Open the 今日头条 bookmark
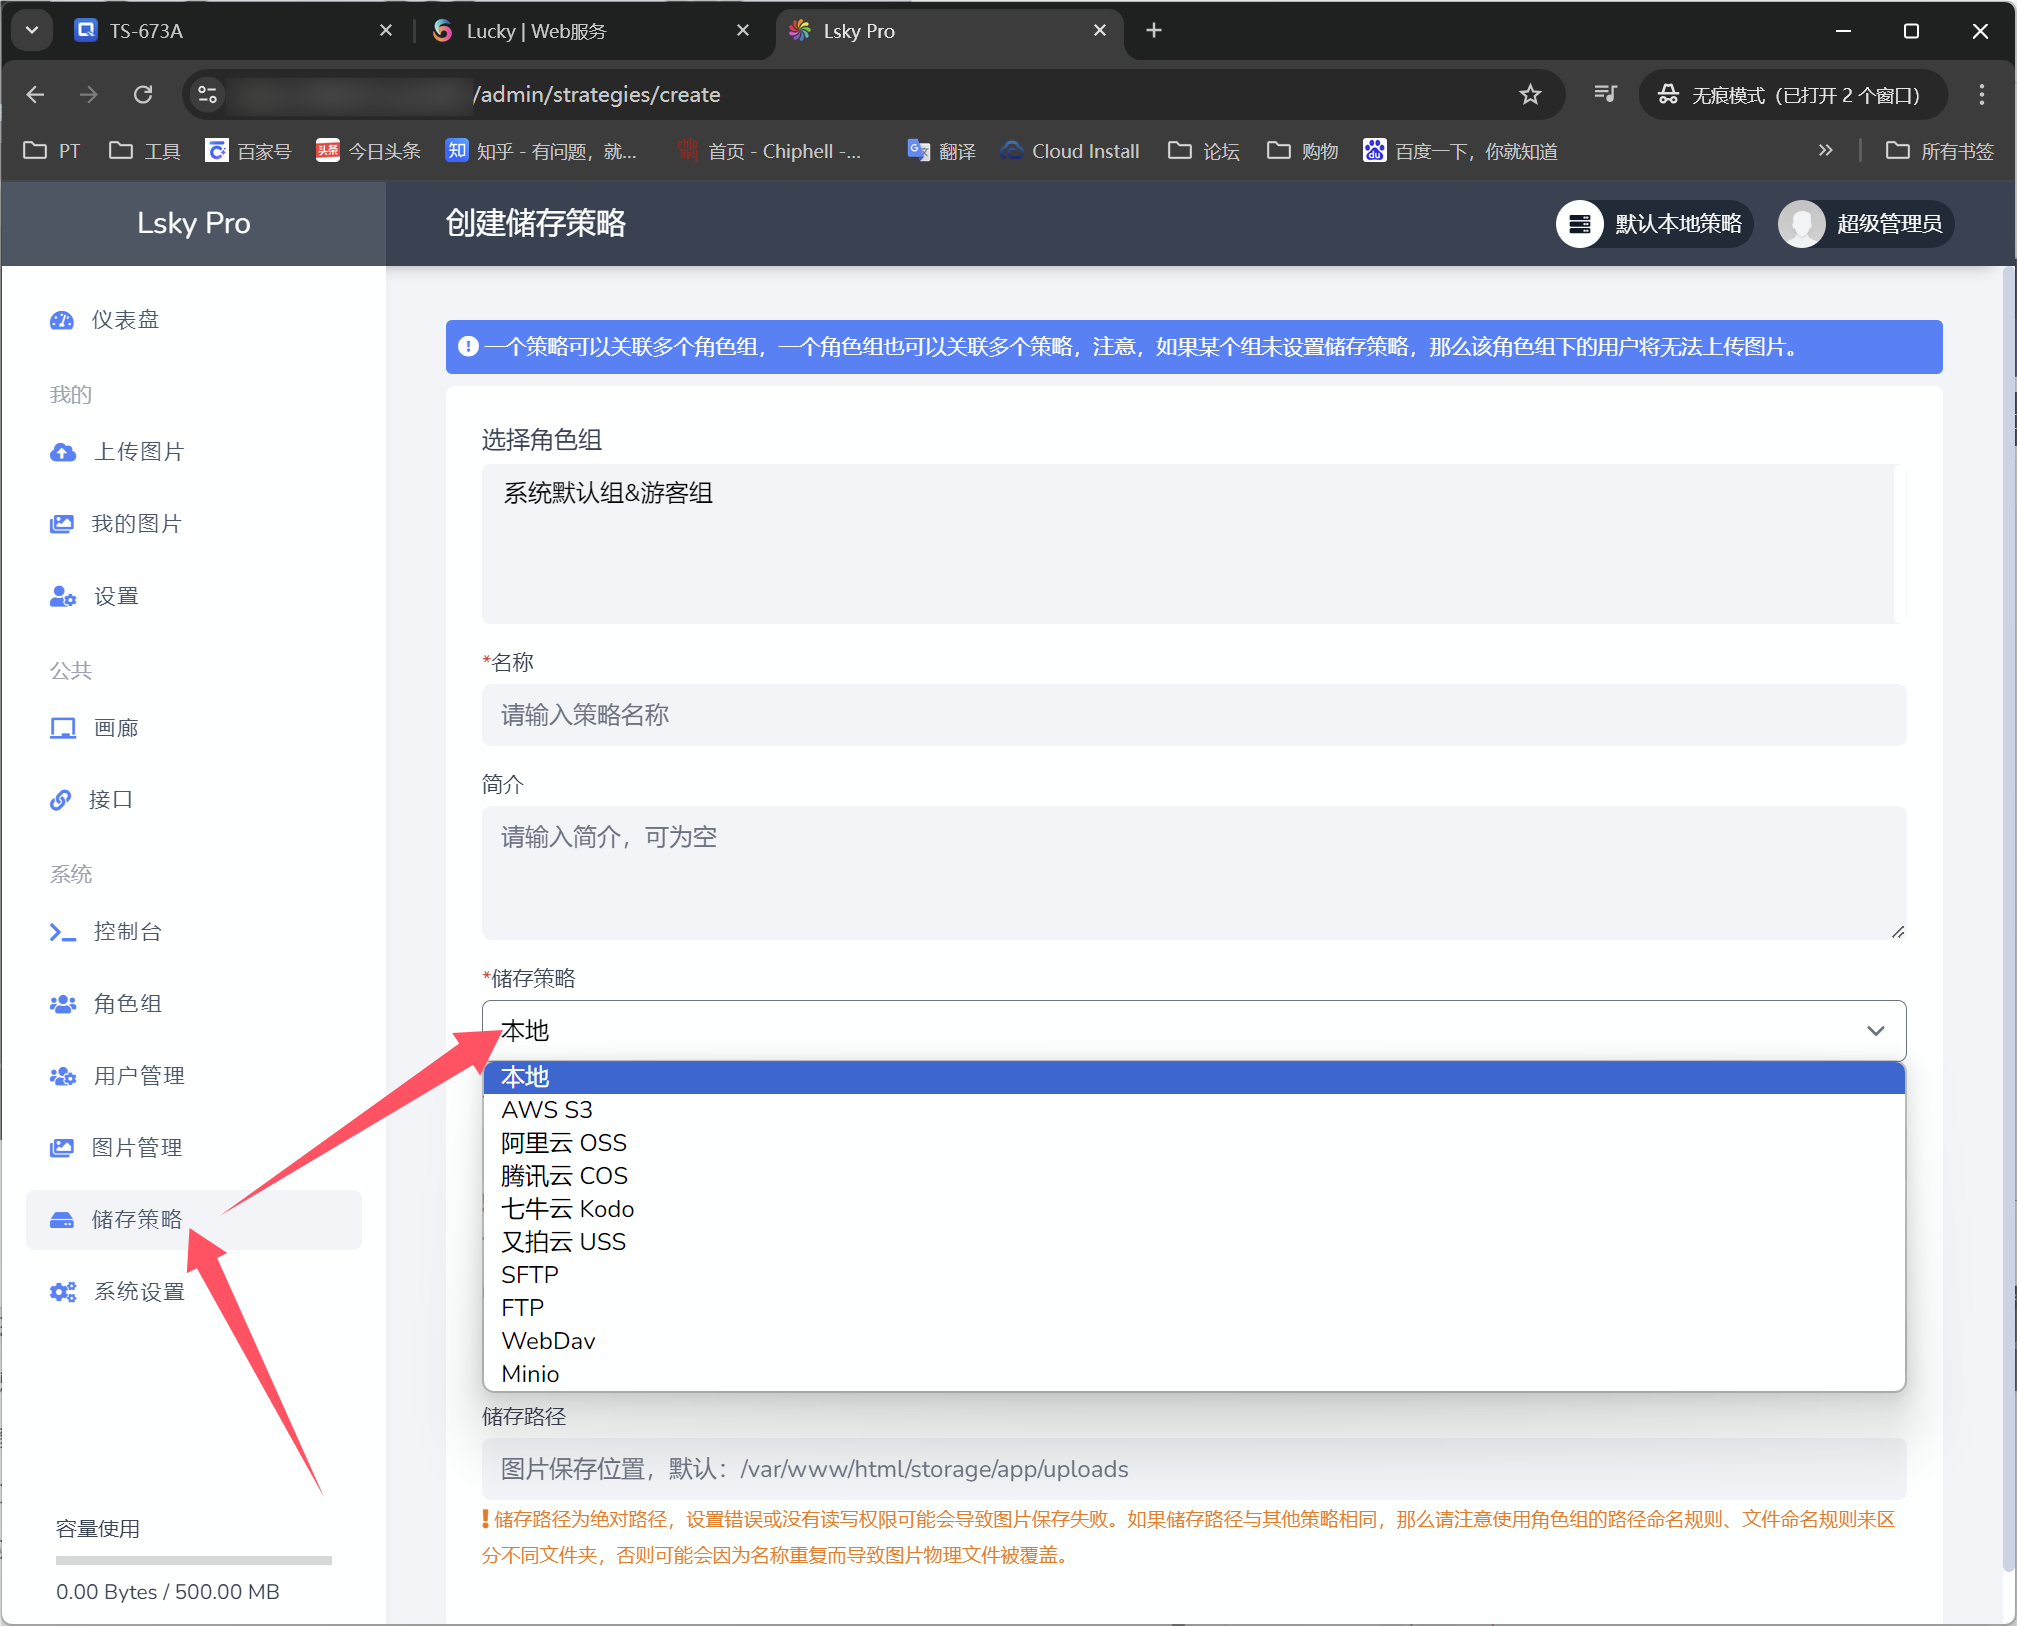This screenshot has width=2017, height=1626. tap(368, 151)
